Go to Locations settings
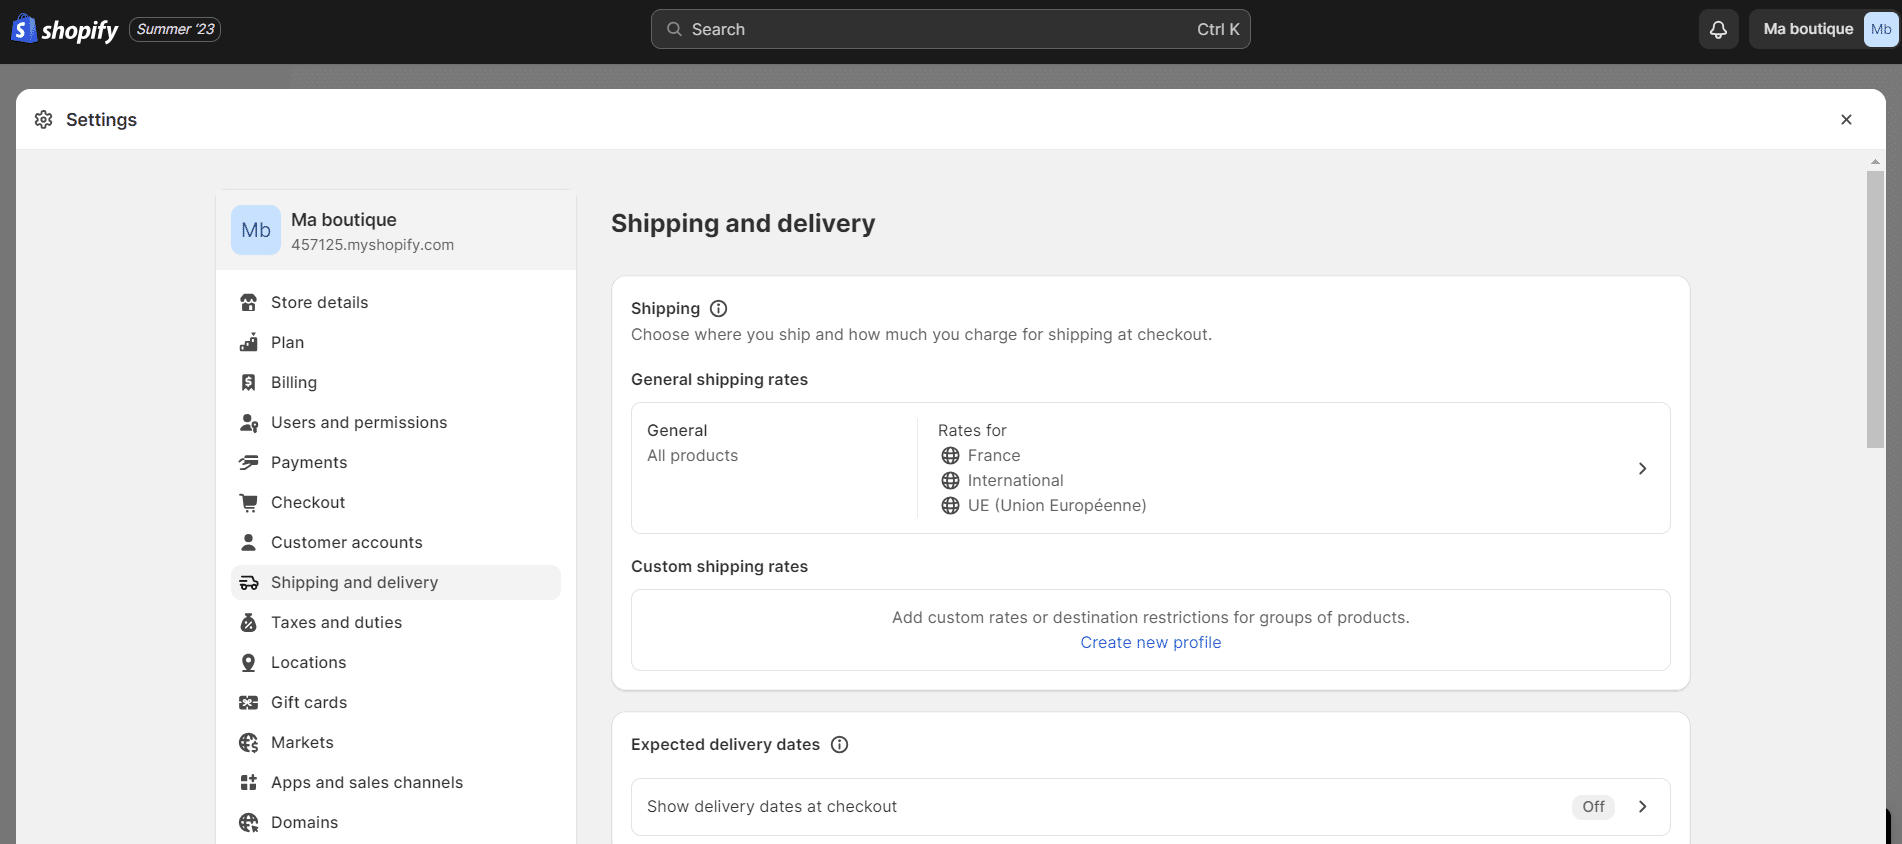Screen dimensions: 1902x844 tap(396, 662)
